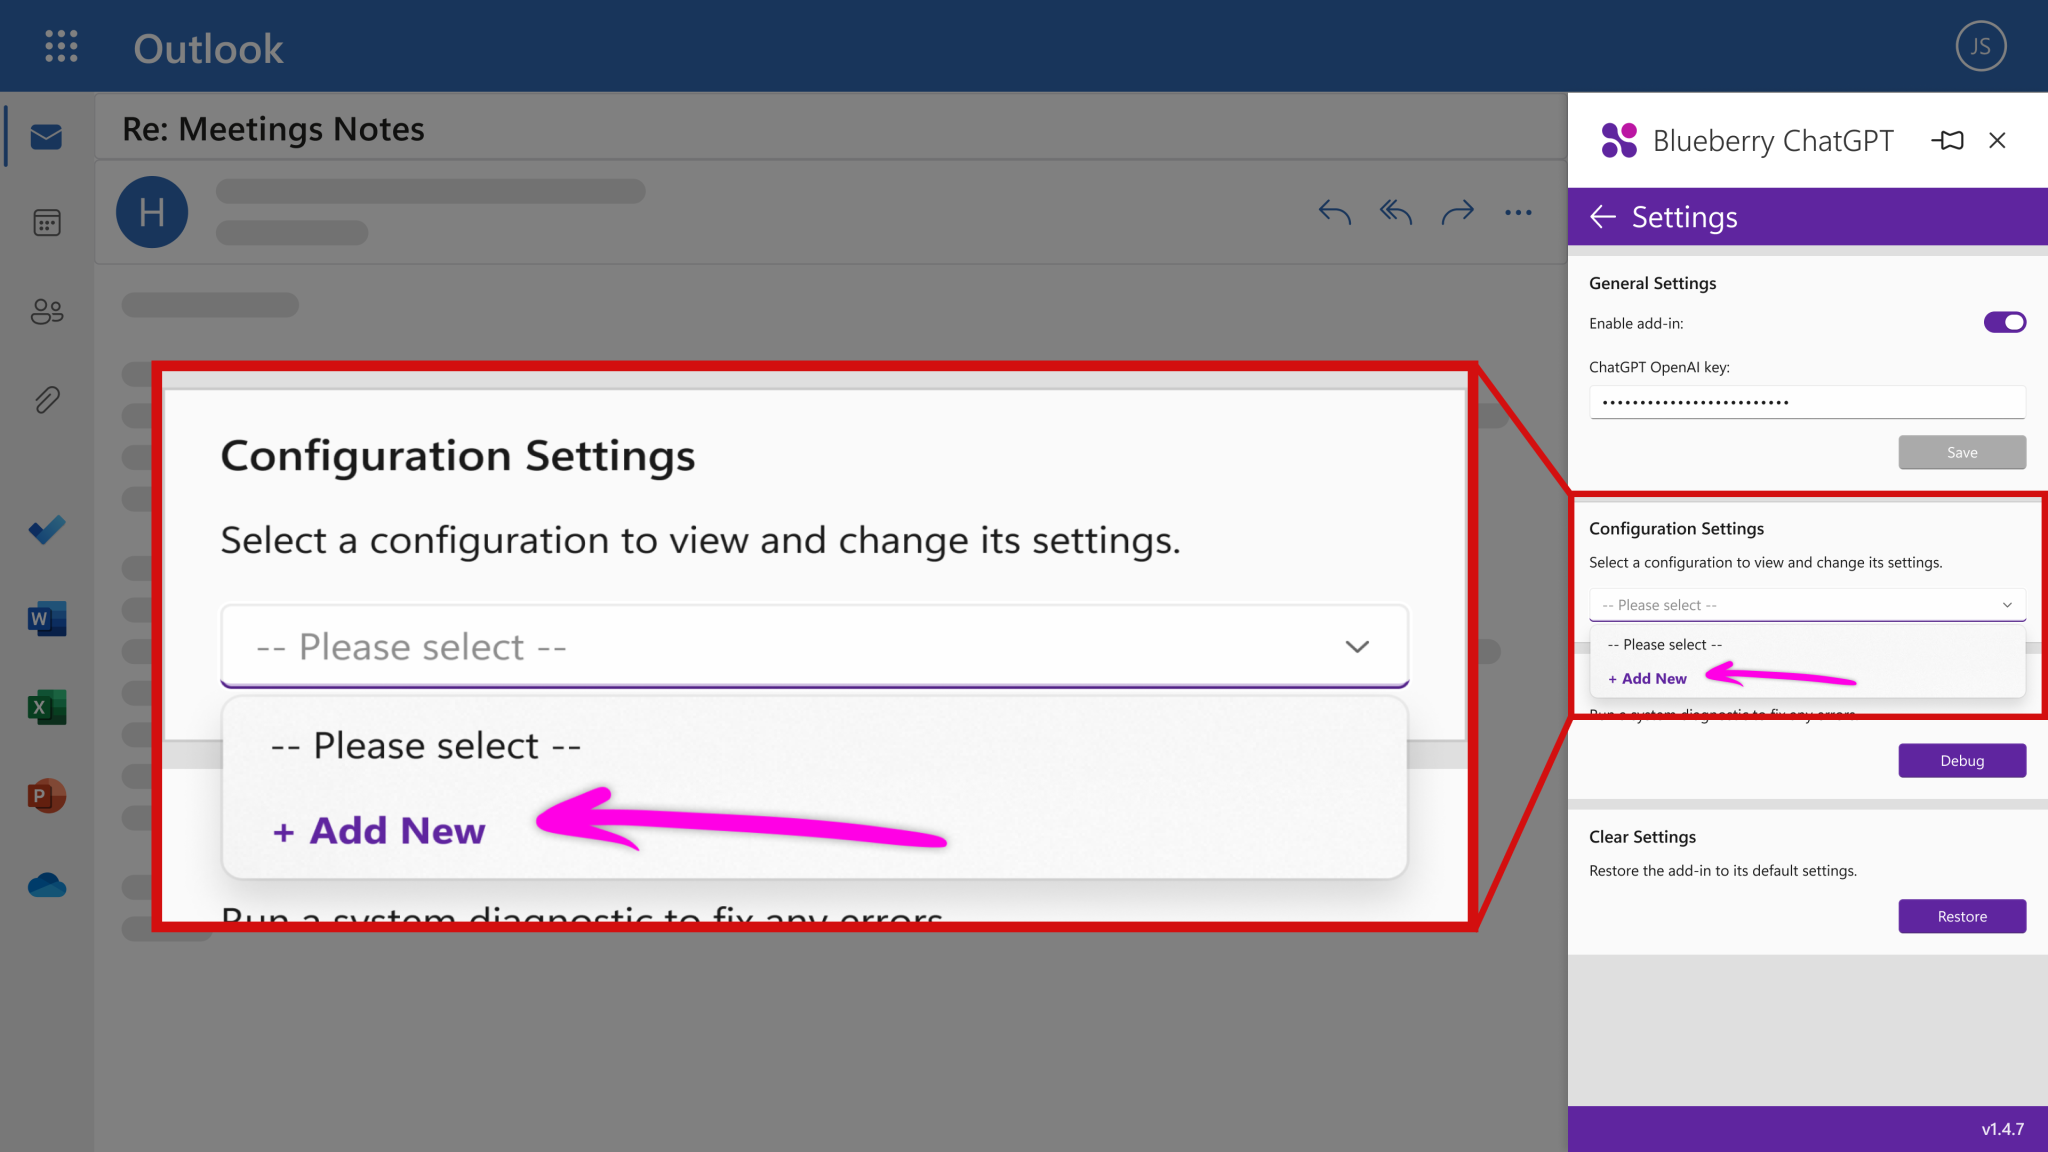Open the Attachments paperclip icon

(x=46, y=399)
